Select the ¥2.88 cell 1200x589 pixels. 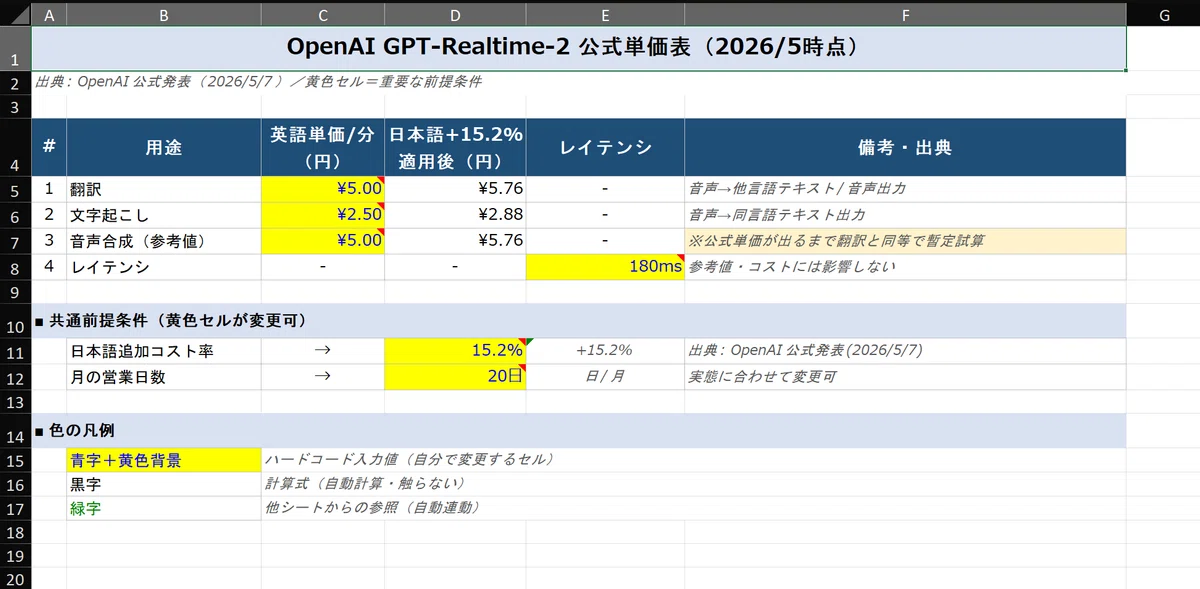coord(455,215)
